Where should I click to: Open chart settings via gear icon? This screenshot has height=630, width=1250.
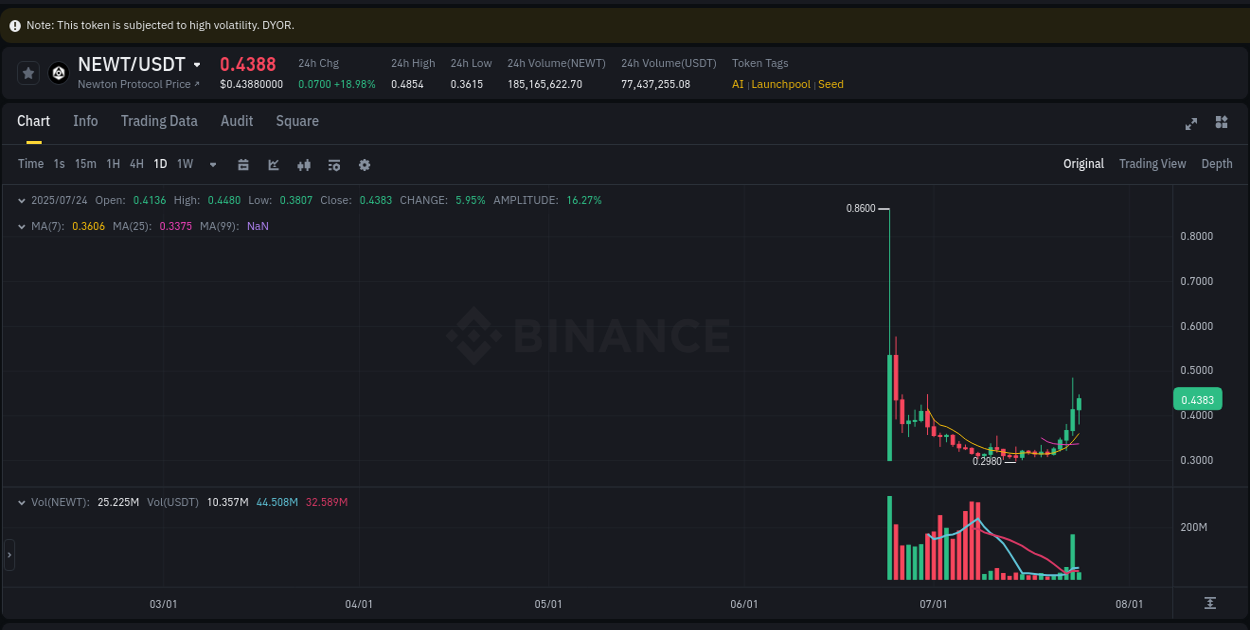(364, 164)
